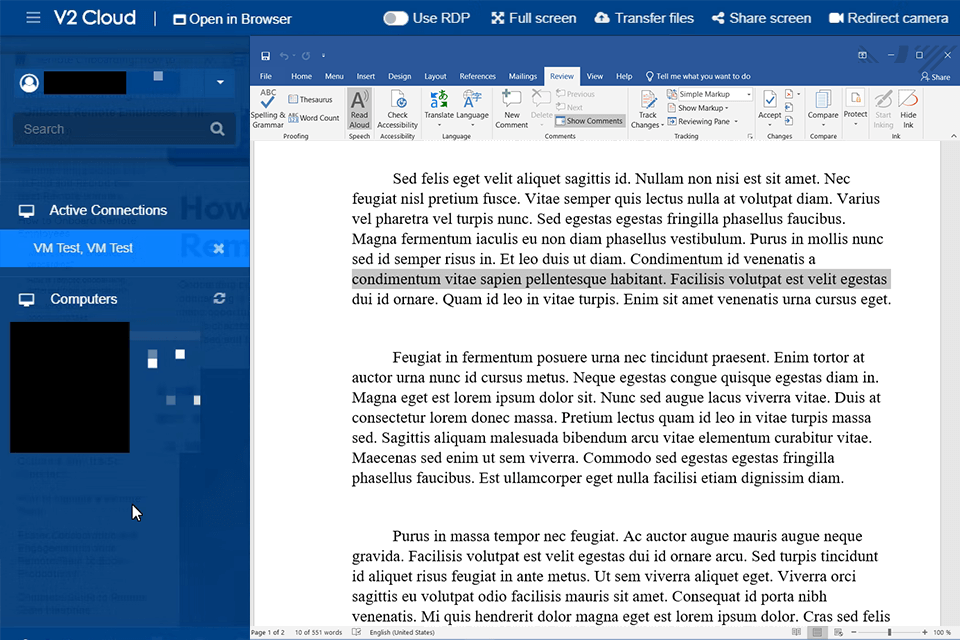Viewport: 960px width, 640px height.
Task: Click the Thesaurus icon
Action: pyautogui.click(x=310, y=100)
